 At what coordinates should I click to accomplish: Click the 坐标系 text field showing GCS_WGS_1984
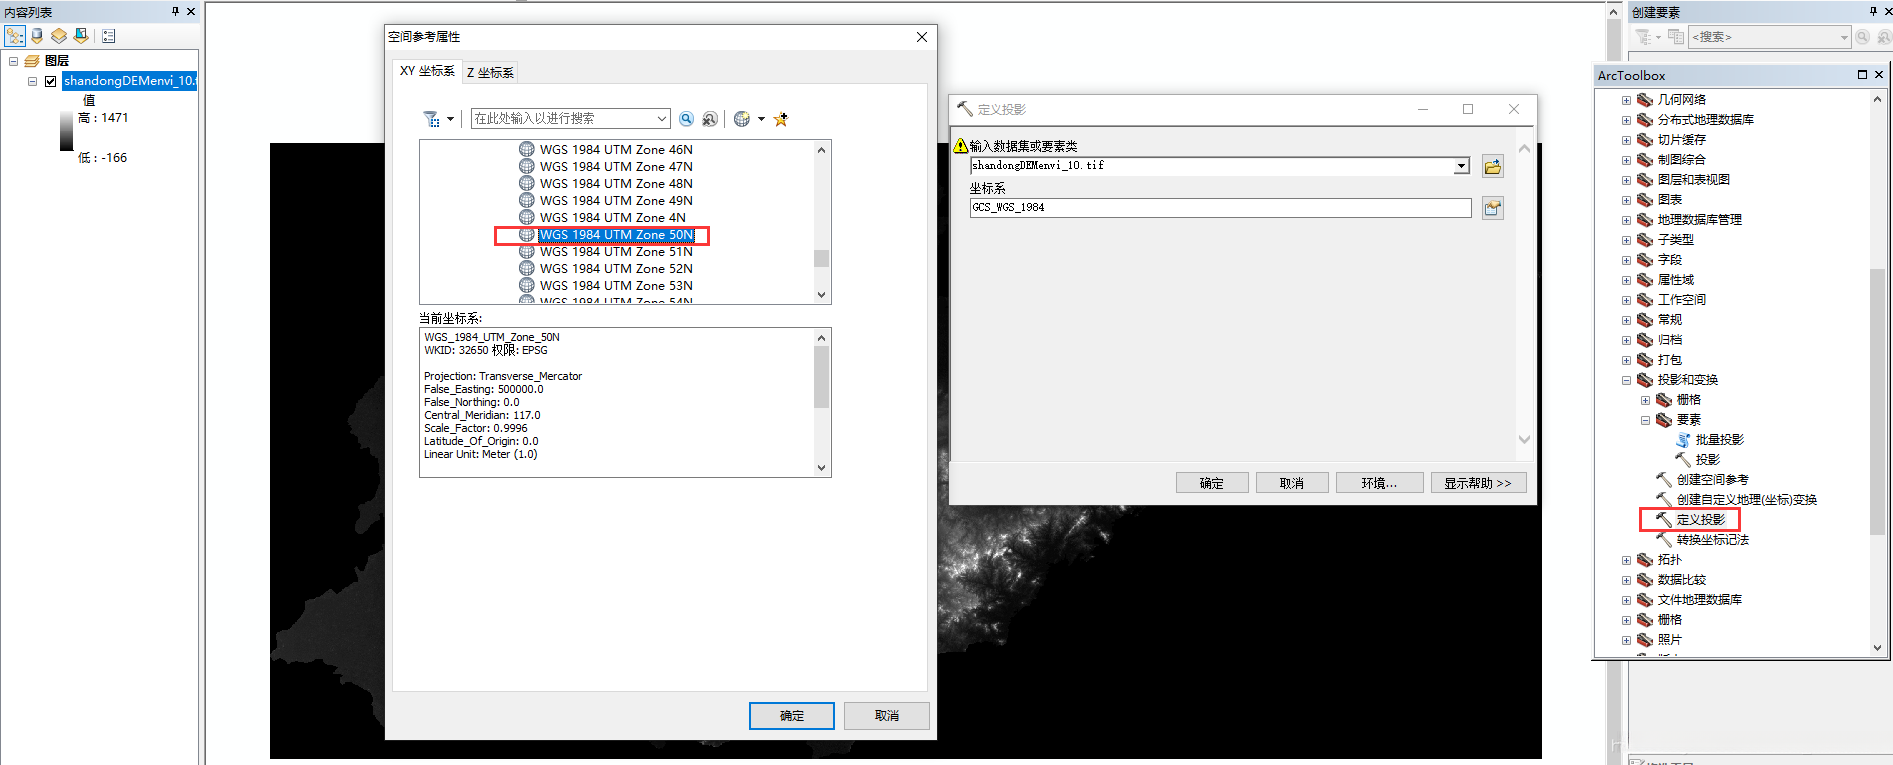pos(1221,207)
